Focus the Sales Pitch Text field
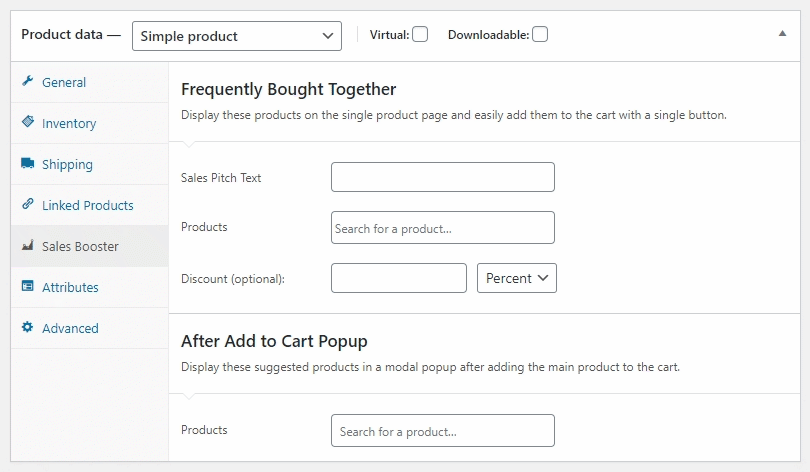The image size is (810, 472). click(443, 177)
